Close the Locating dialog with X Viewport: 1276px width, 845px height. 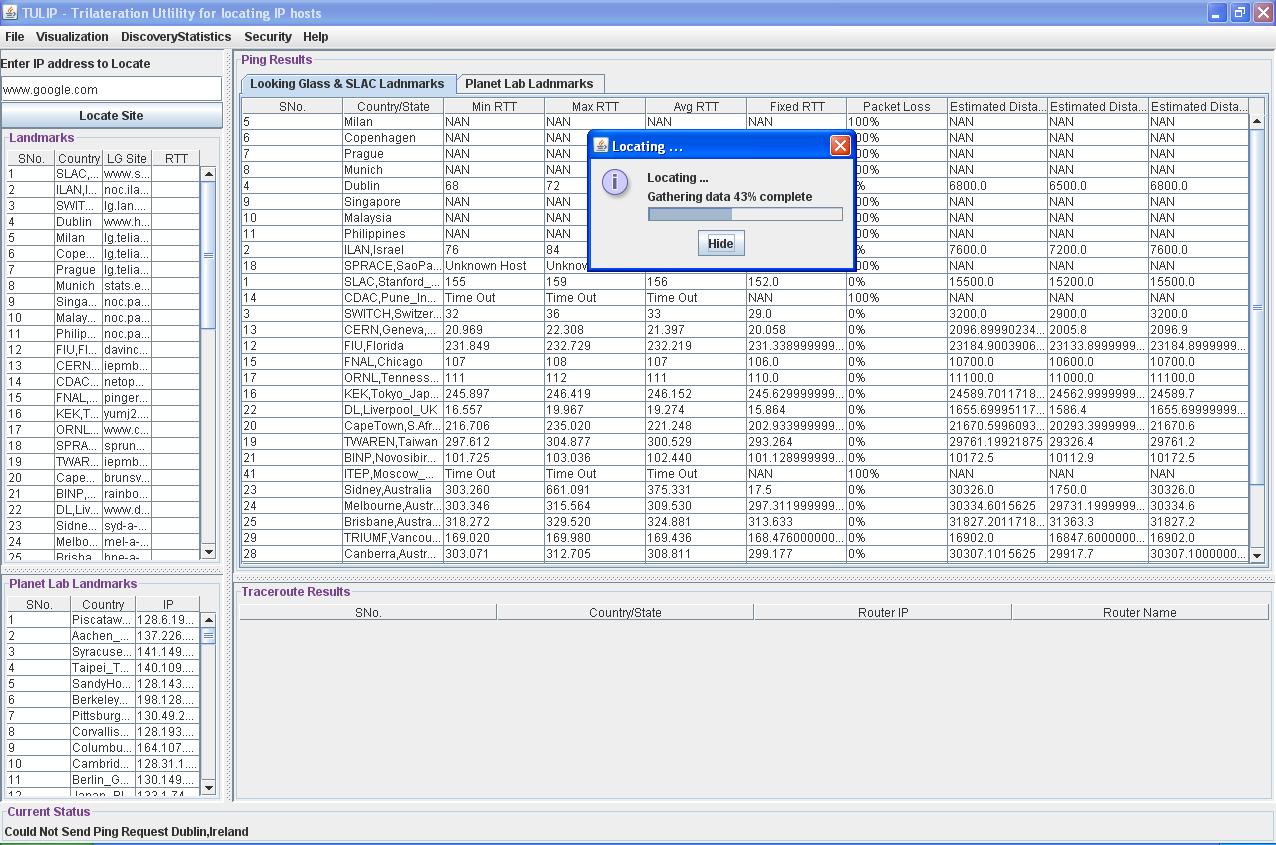pos(840,146)
